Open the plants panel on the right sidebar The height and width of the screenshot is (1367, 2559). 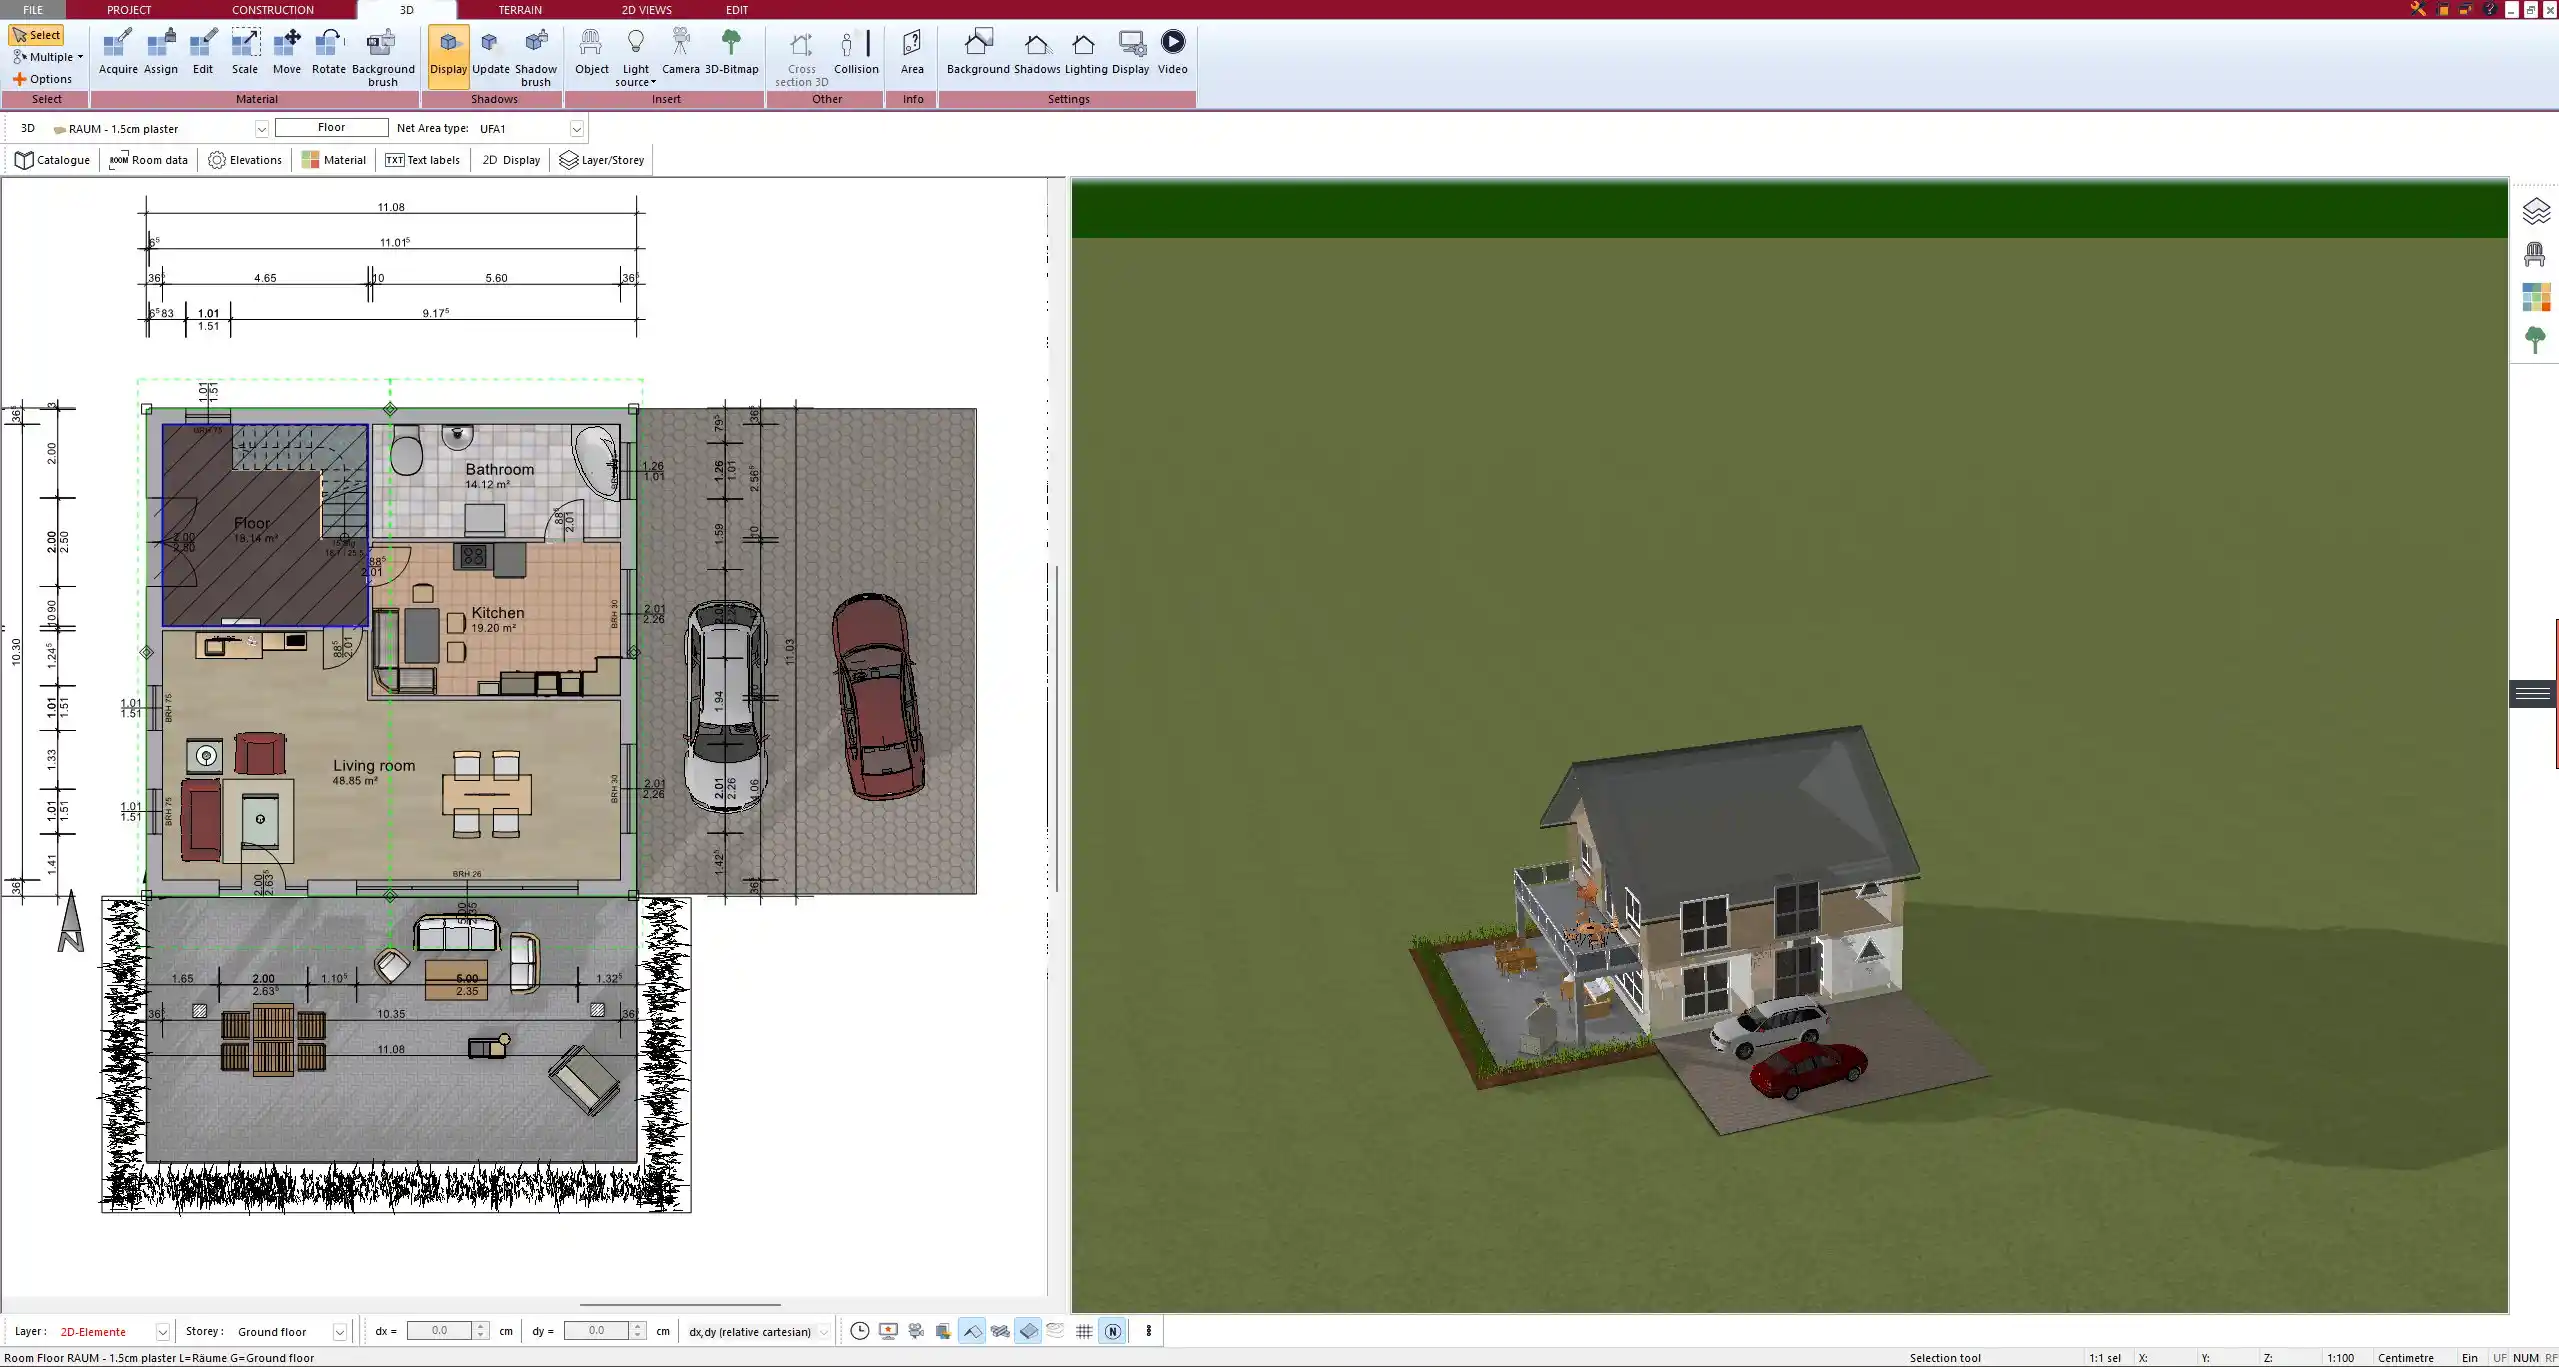2534,339
